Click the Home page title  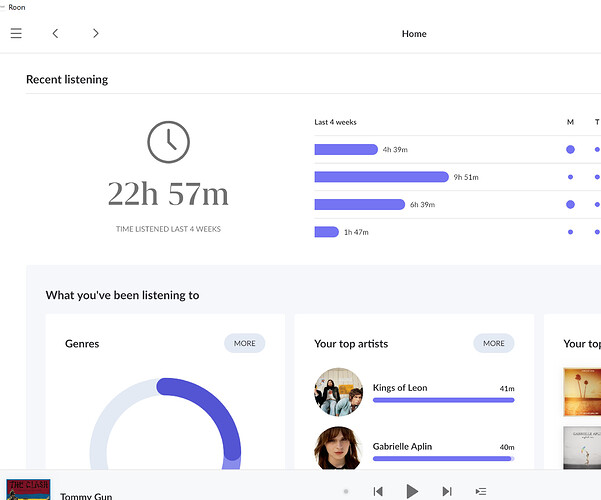pyautogui.click(x=414, y=34)
